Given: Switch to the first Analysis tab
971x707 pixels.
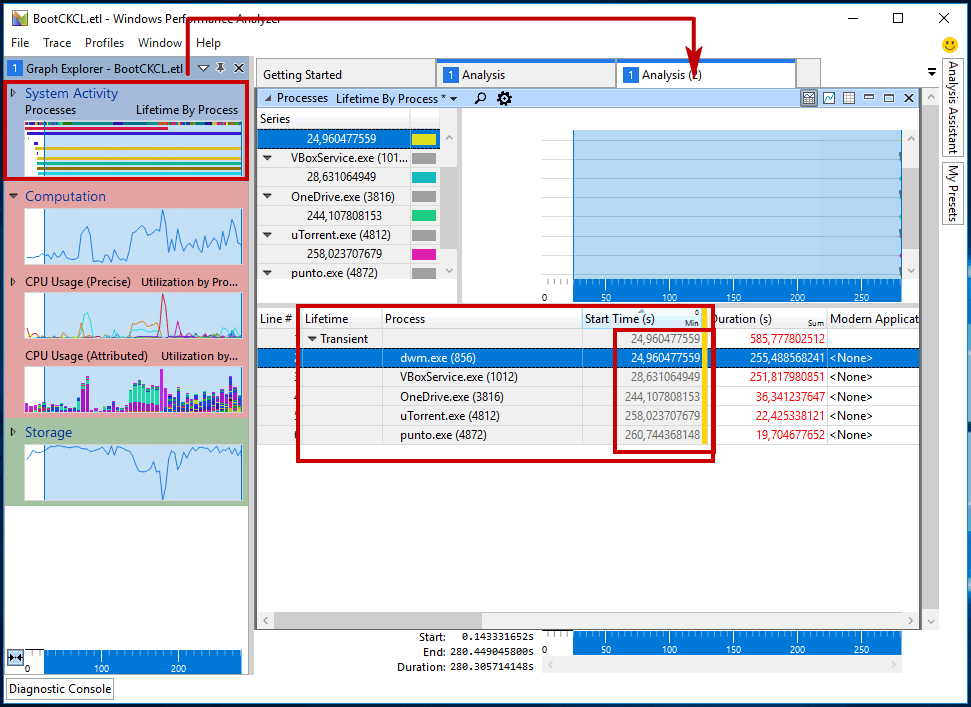Looking at the screenshot, I should [x=526, y=74].
